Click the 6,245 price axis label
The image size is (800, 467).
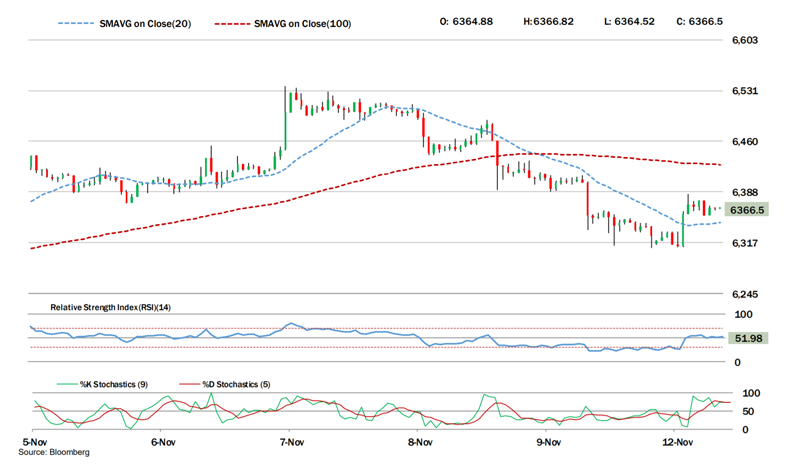coord(747,295)
